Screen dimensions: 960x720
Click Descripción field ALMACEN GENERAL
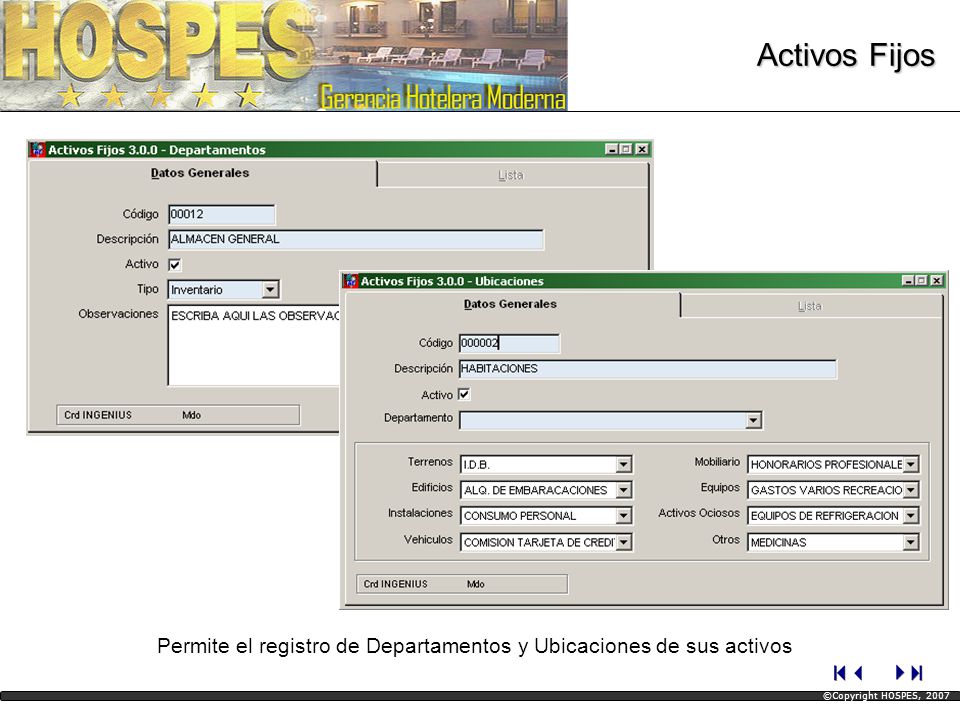point(356,239)
